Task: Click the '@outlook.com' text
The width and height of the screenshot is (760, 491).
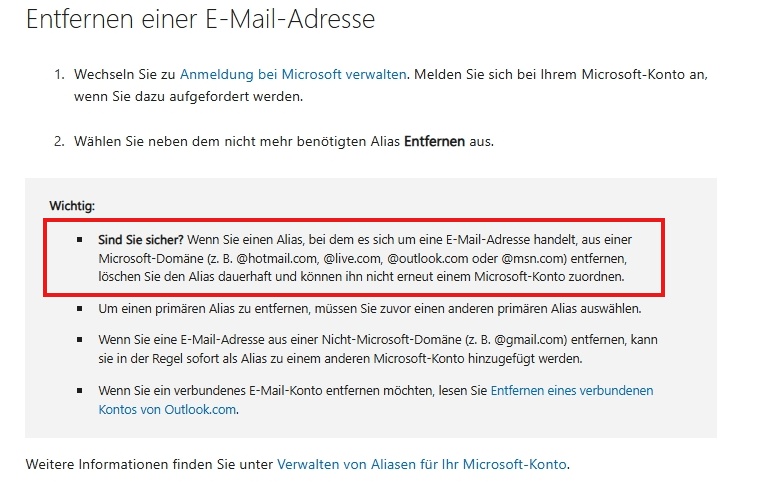Action: tap(428, 259)
